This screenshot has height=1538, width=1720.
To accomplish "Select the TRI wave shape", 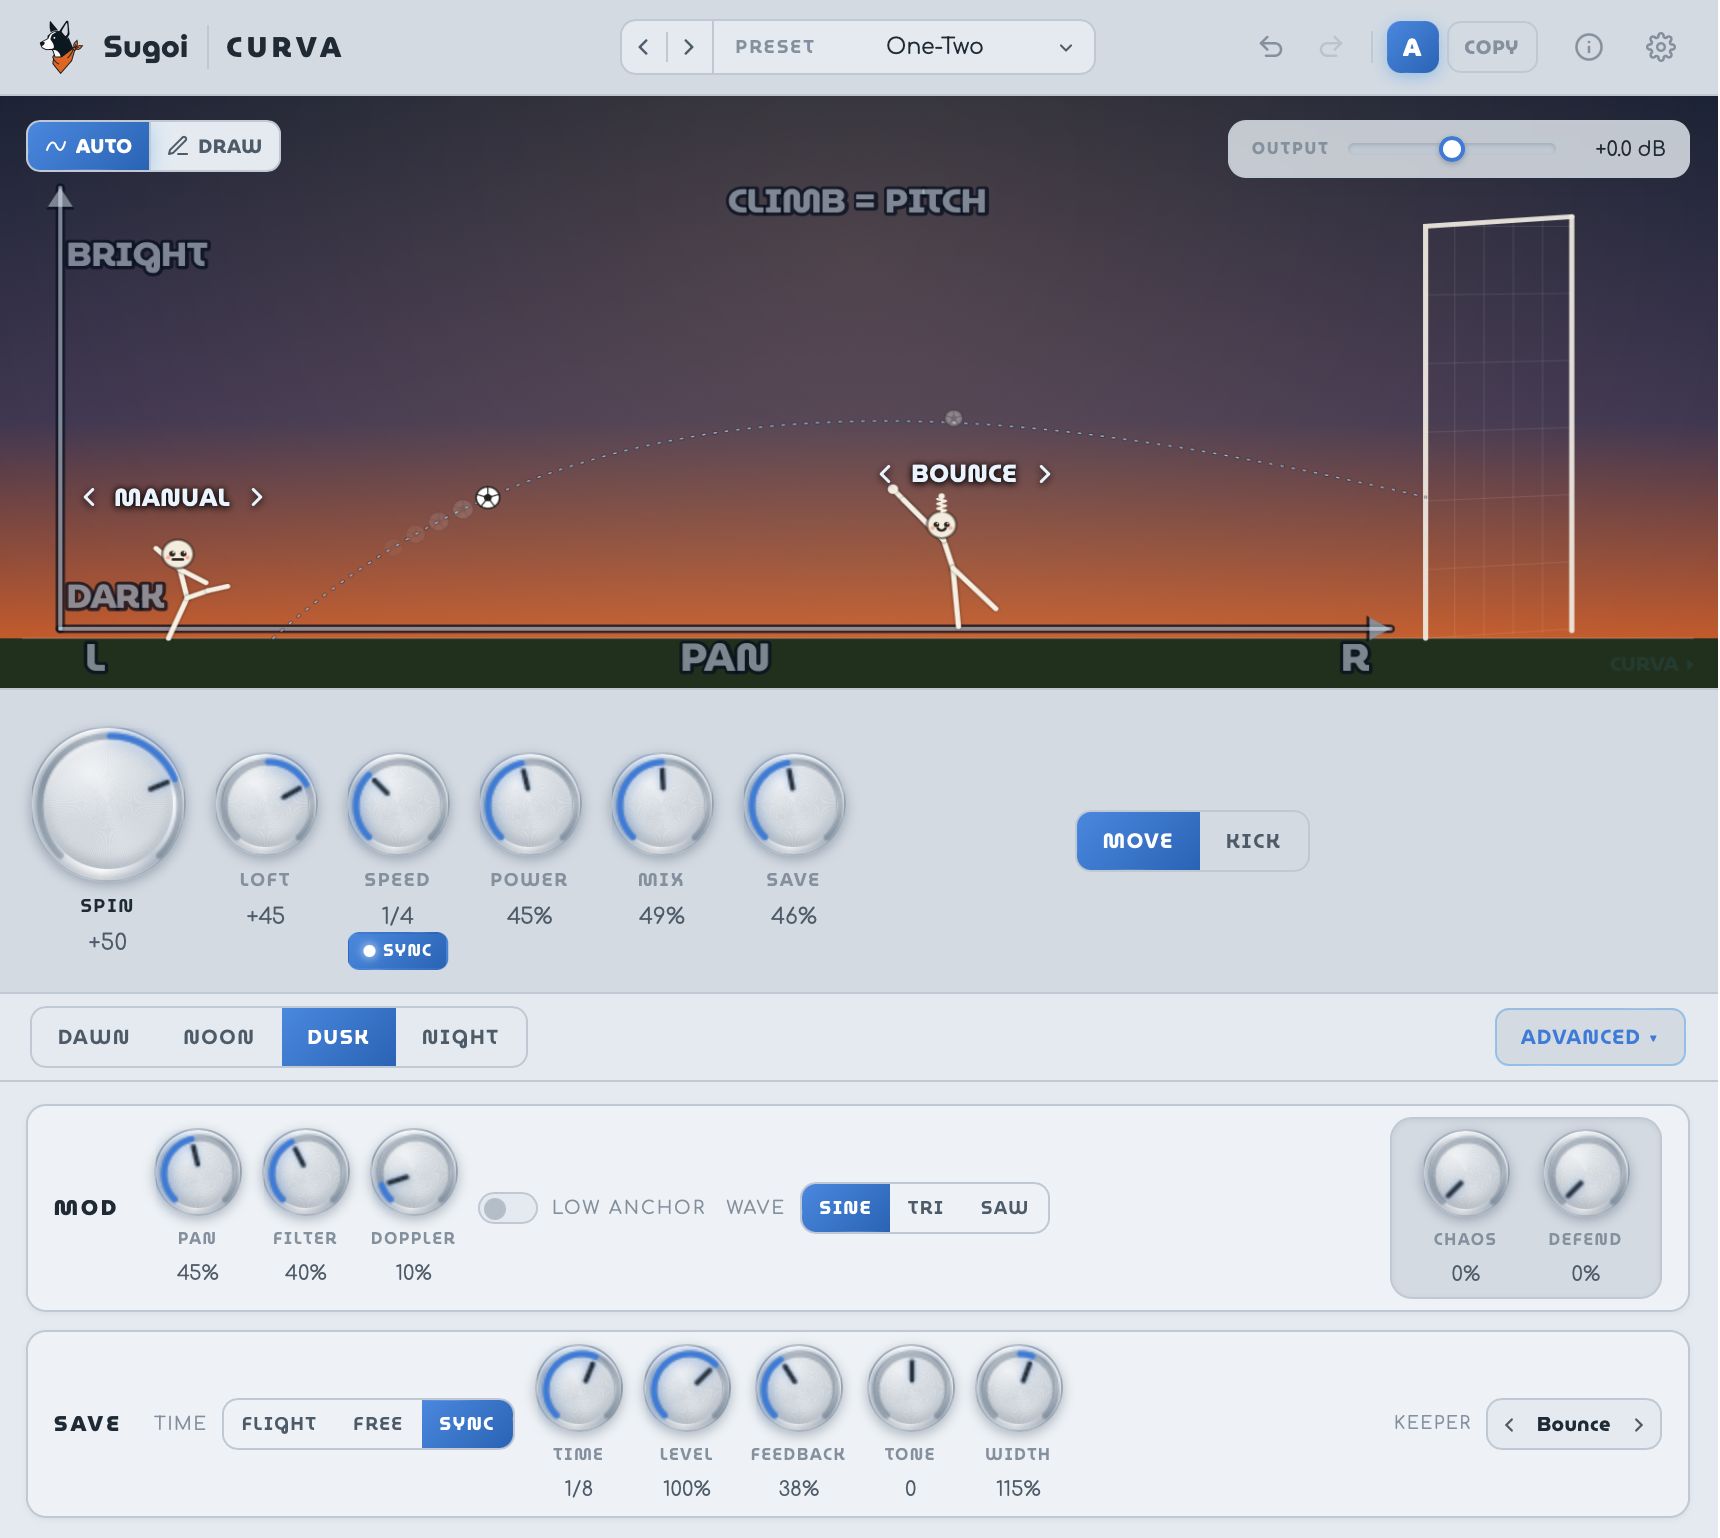I will 925,1208.
